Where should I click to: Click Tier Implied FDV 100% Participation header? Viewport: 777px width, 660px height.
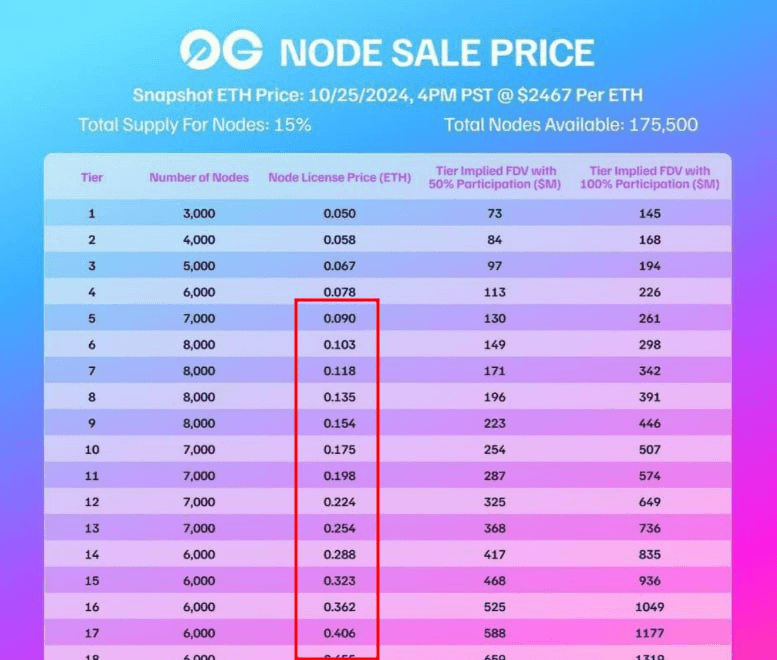650,177
